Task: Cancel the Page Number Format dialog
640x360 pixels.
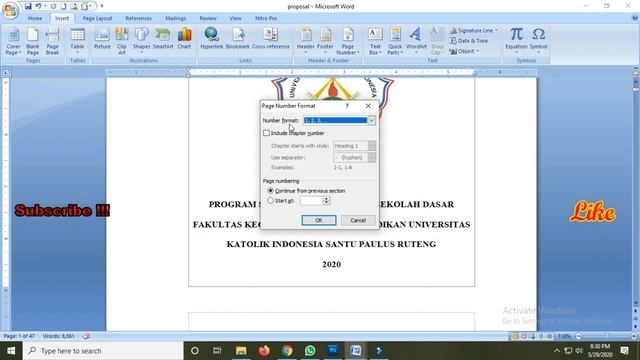Action: coord(358,220)
